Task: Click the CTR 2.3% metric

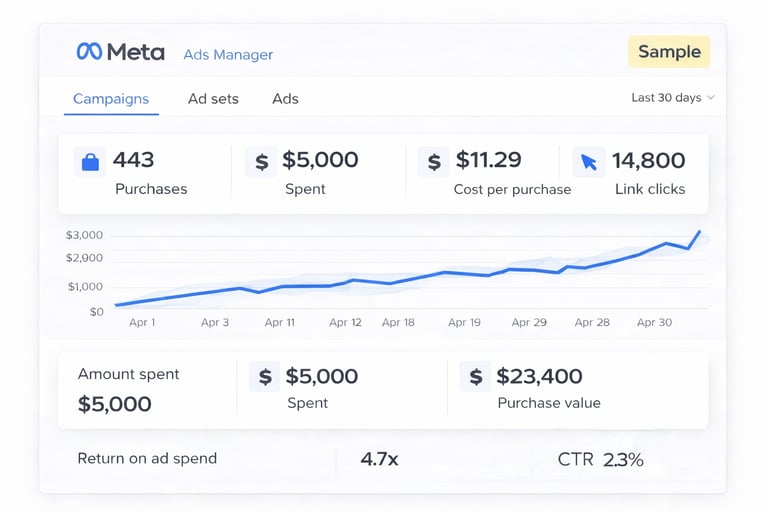Action: (x=600, y=460)
